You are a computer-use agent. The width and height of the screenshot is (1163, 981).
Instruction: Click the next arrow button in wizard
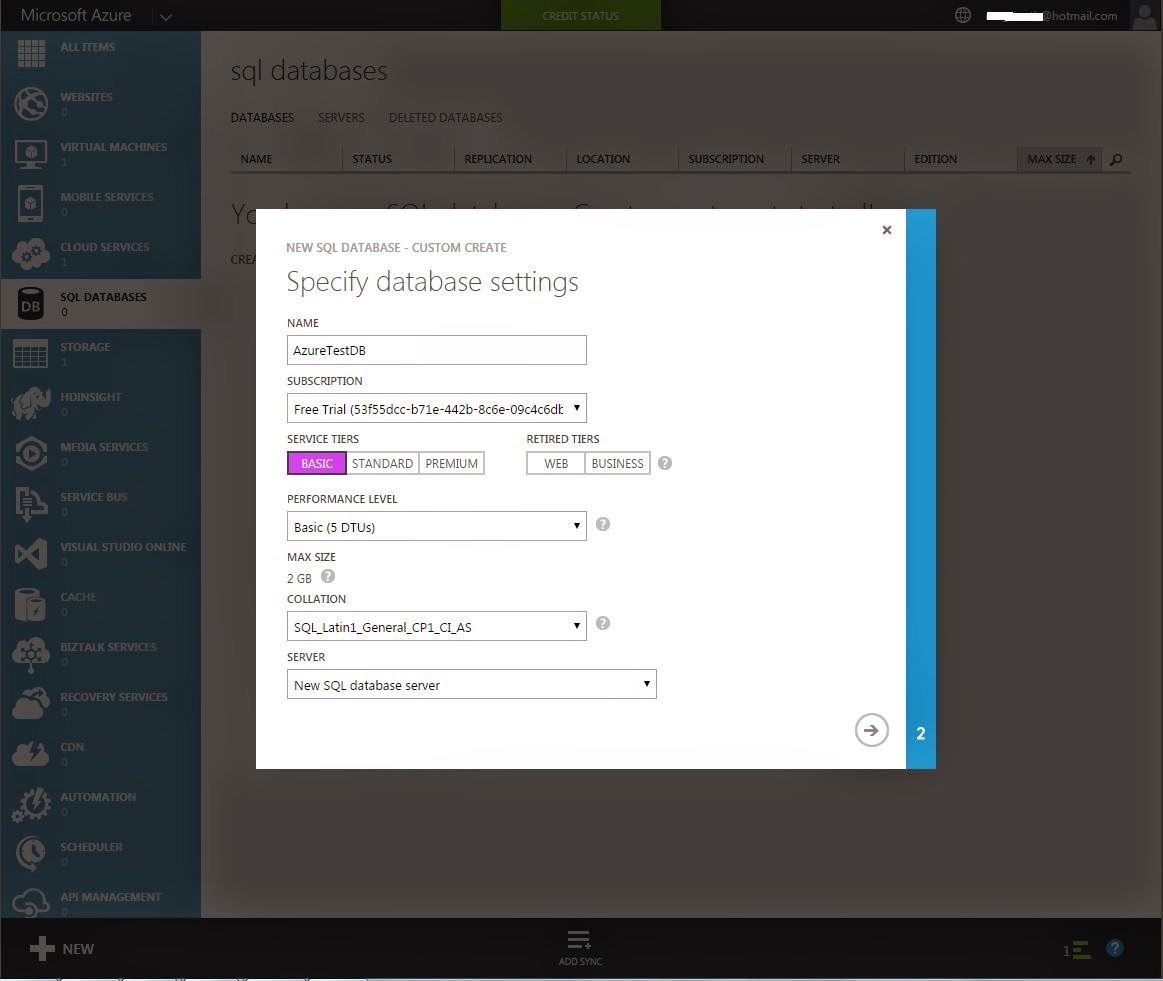[x=872, y=730]
